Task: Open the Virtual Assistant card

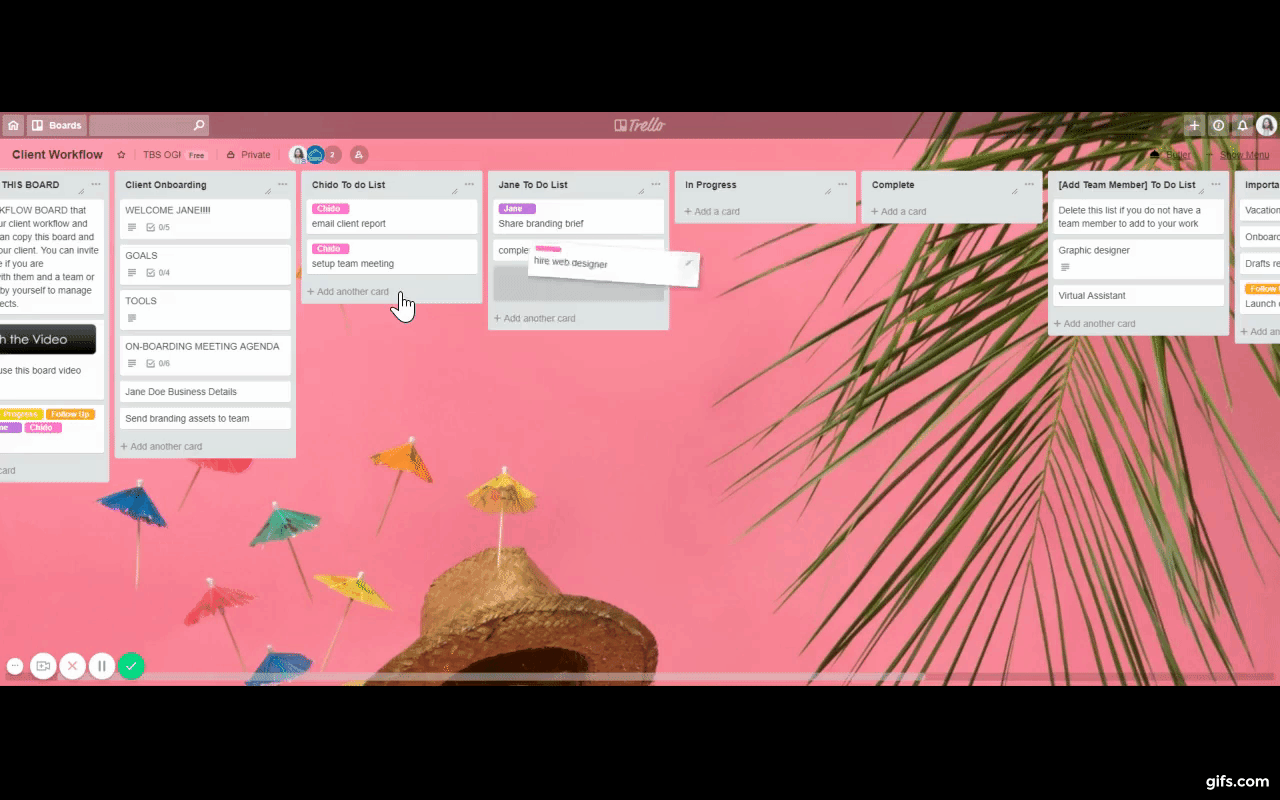Action: click(1138, 296)
